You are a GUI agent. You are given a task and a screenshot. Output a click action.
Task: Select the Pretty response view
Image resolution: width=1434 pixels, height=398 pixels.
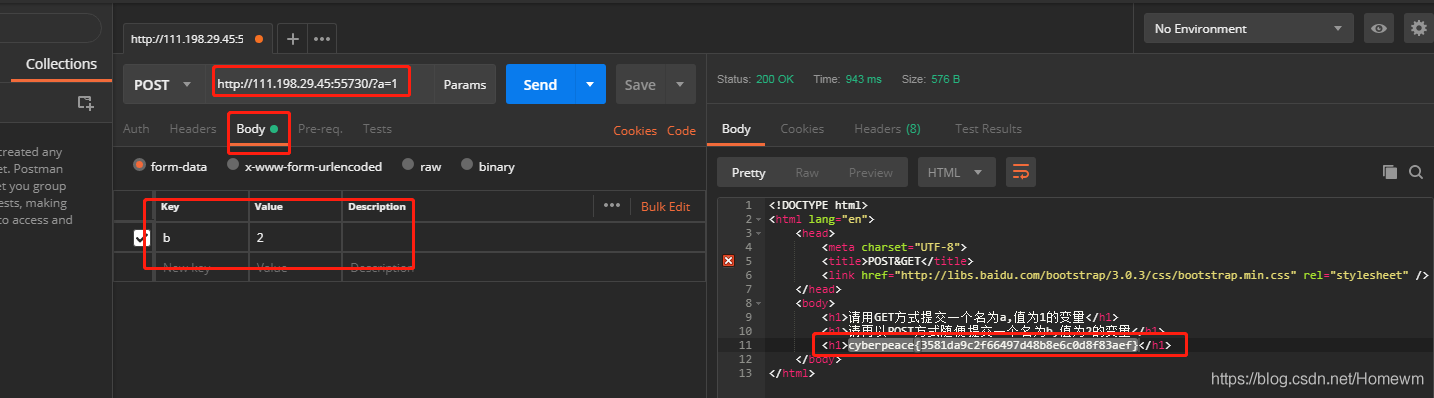pyautogui.click(x=749, y=172)
